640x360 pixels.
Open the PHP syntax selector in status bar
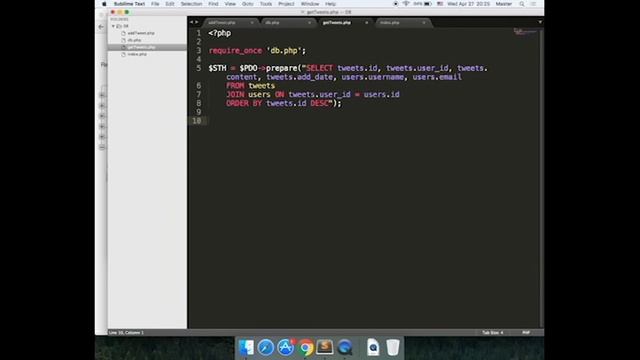(526, 333)
